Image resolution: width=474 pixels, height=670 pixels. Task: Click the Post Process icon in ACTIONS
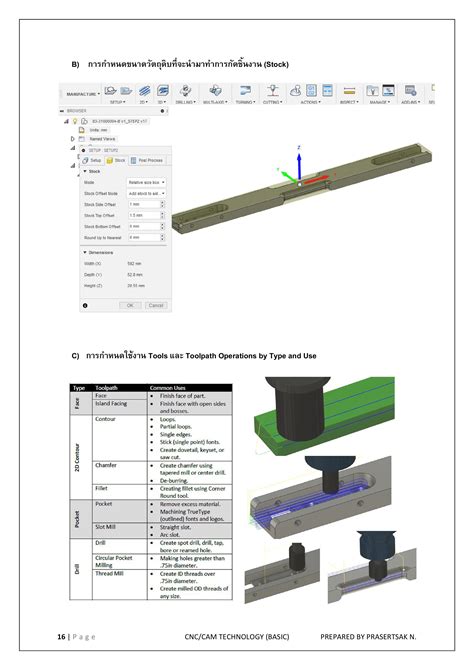click(312, 91)
